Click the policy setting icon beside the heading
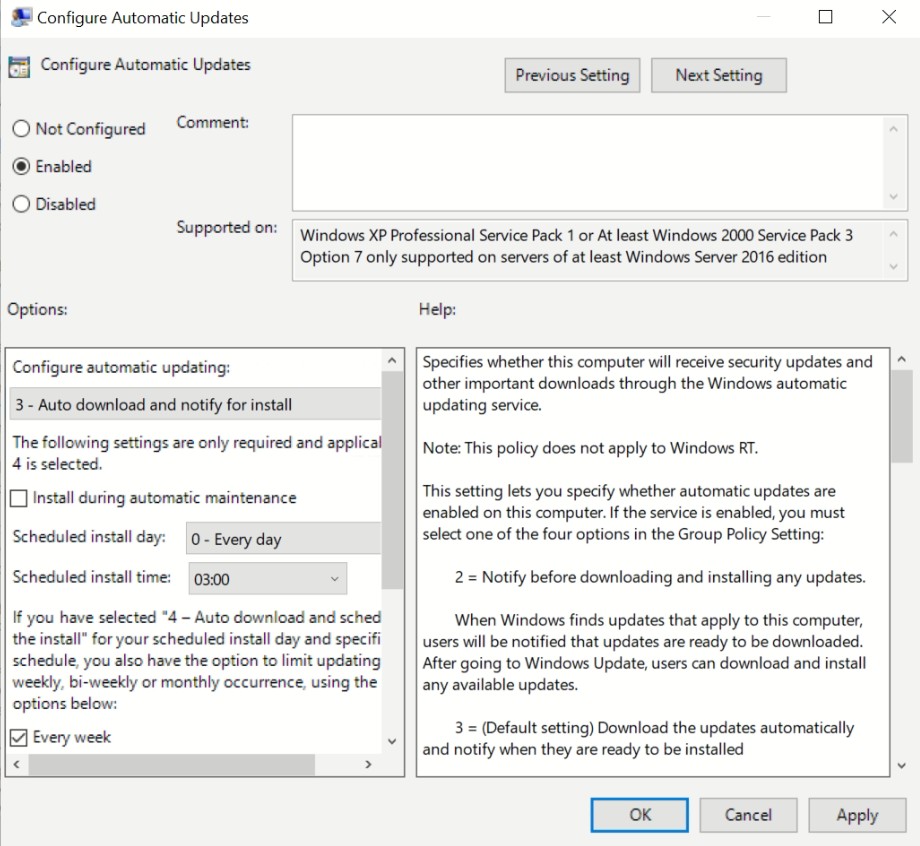920x846 pixels. point(19,67)
